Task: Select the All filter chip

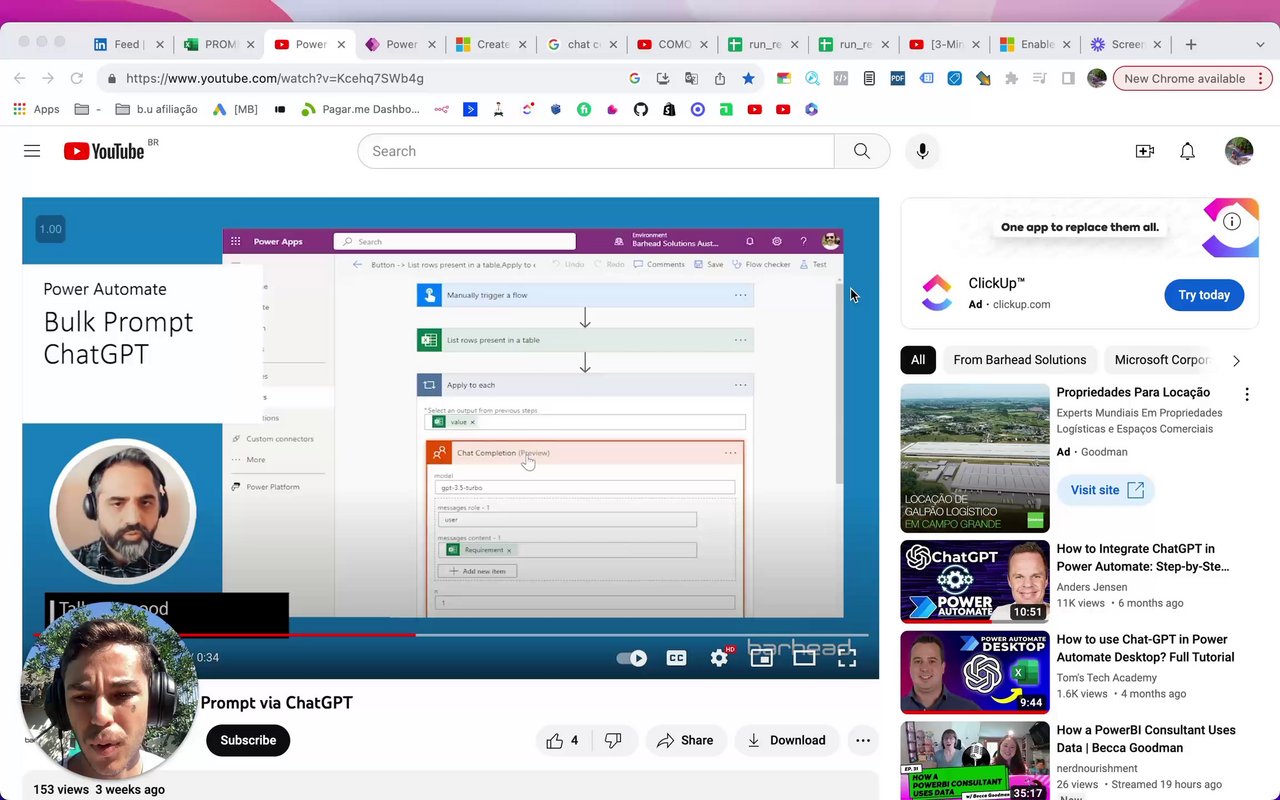Action: tap(918, 360)
